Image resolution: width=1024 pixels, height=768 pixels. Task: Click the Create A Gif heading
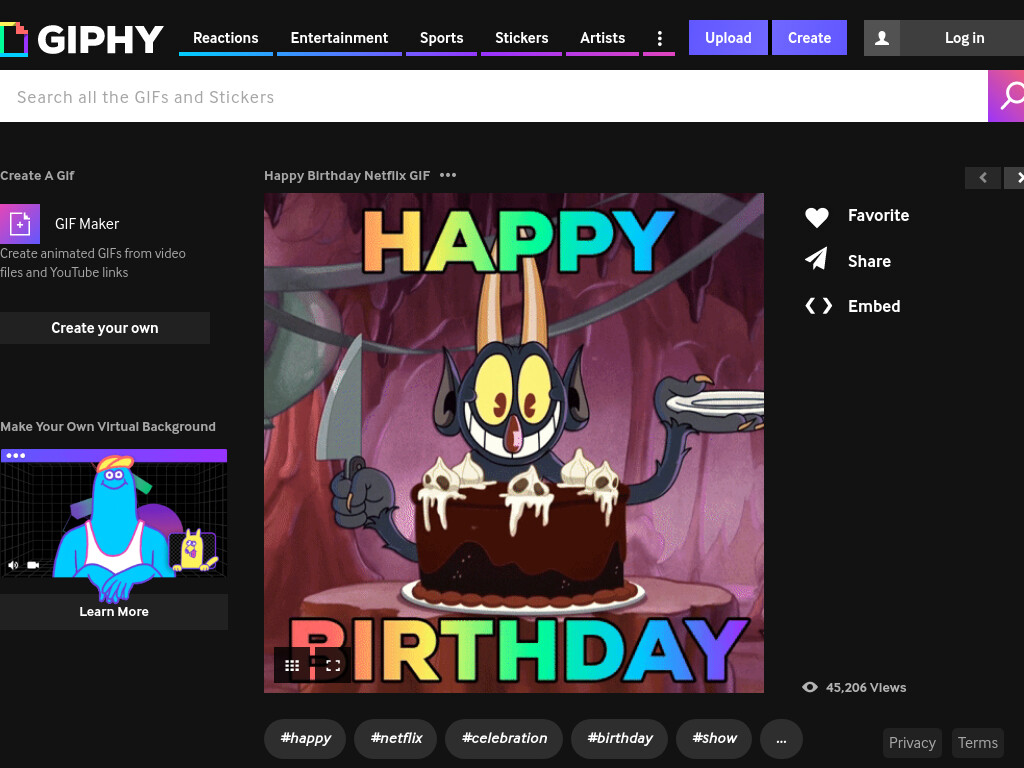click(37, 176)
